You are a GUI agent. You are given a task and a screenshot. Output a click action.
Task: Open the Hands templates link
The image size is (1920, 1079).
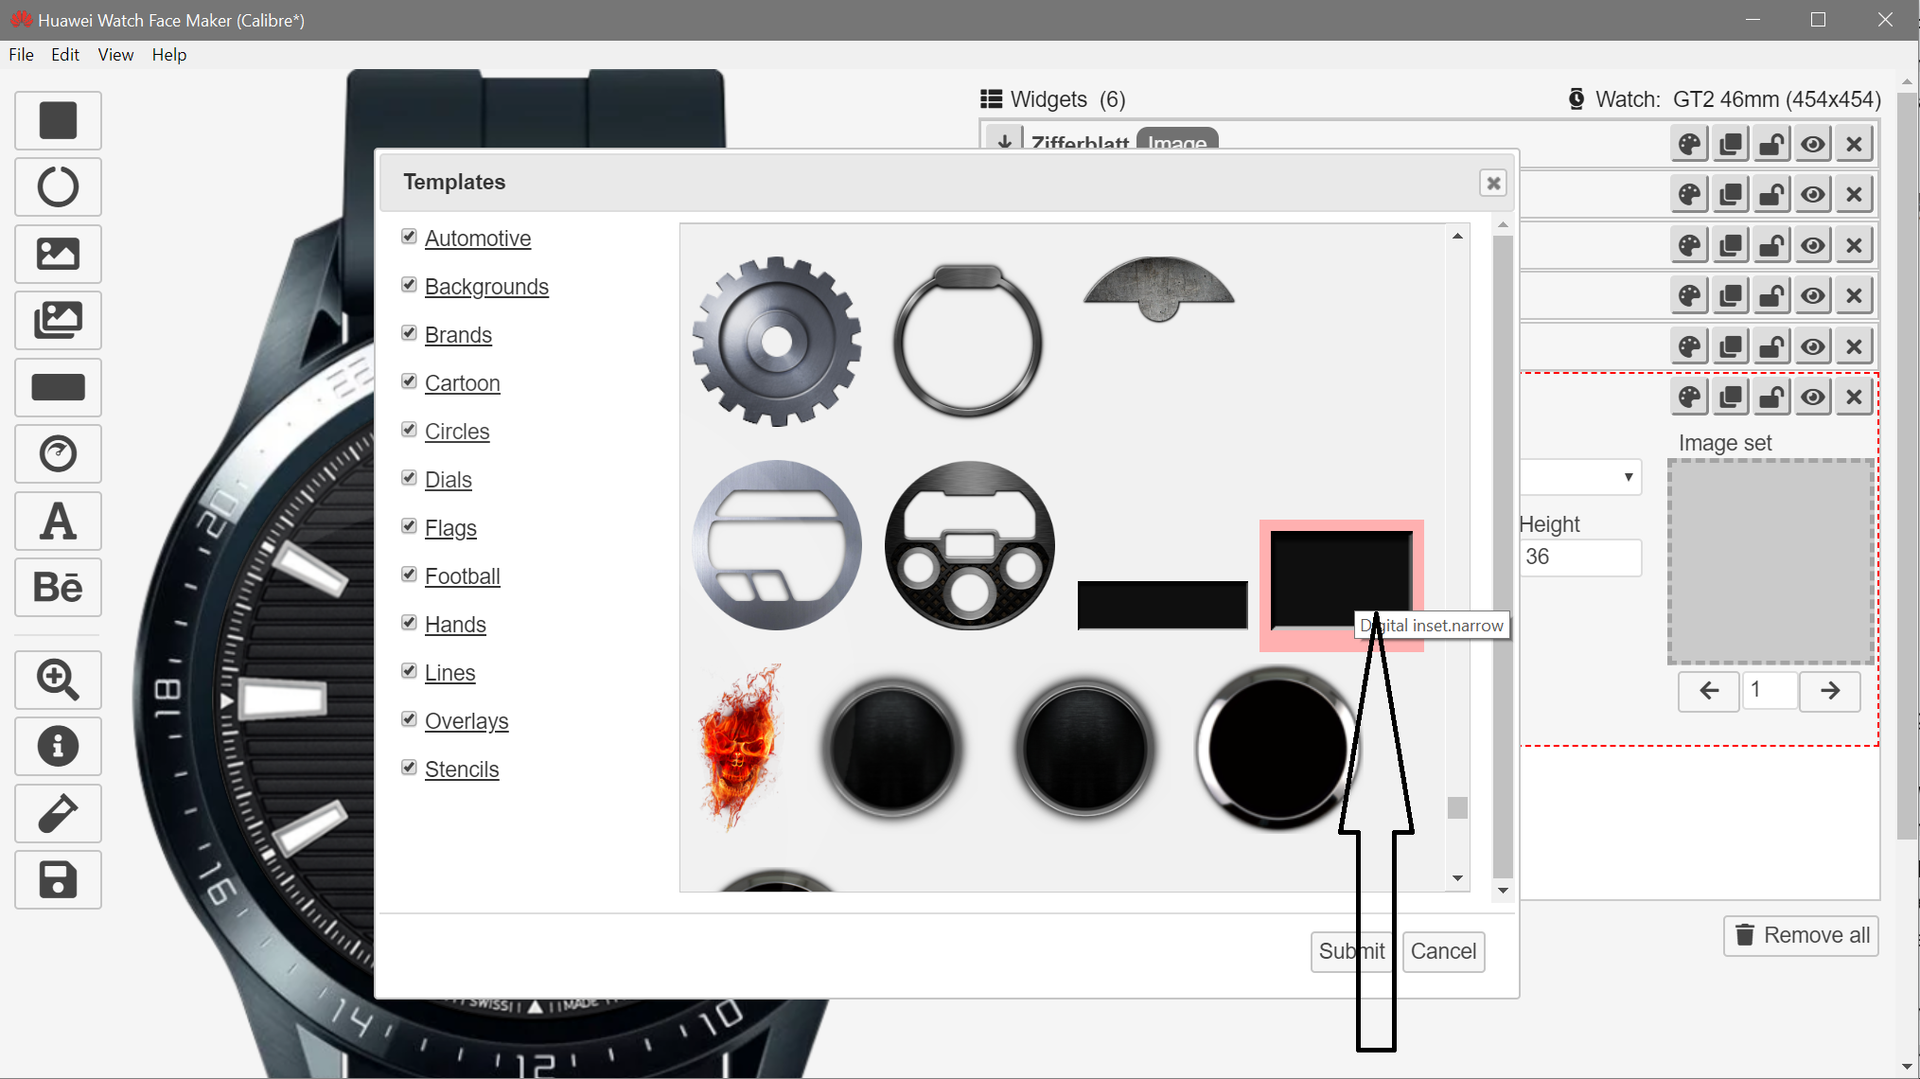pyautogui.click(x=455, y=624)
